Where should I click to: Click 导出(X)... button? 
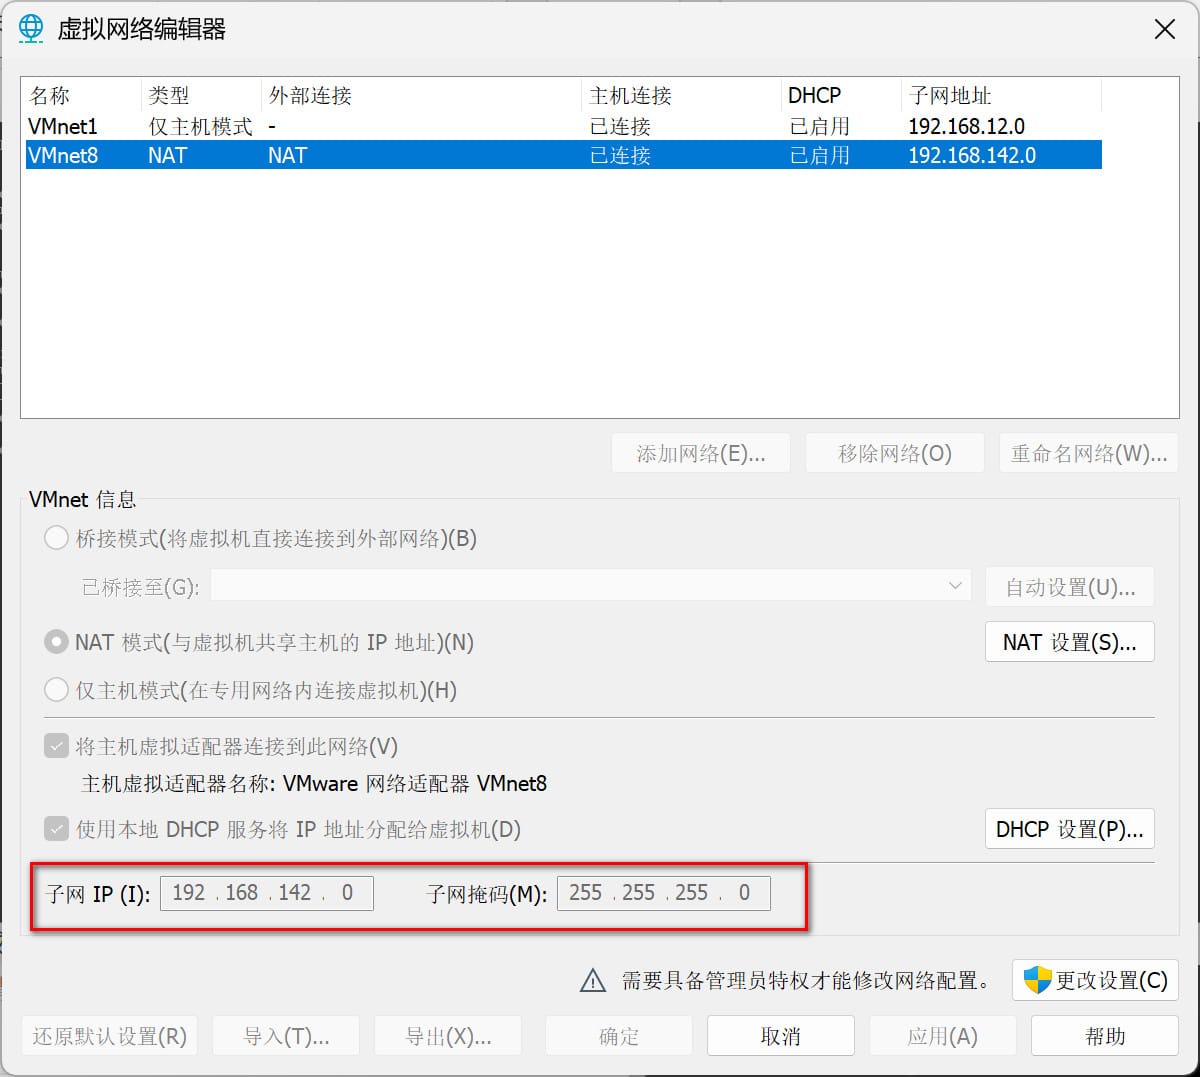coord(448,1036)
